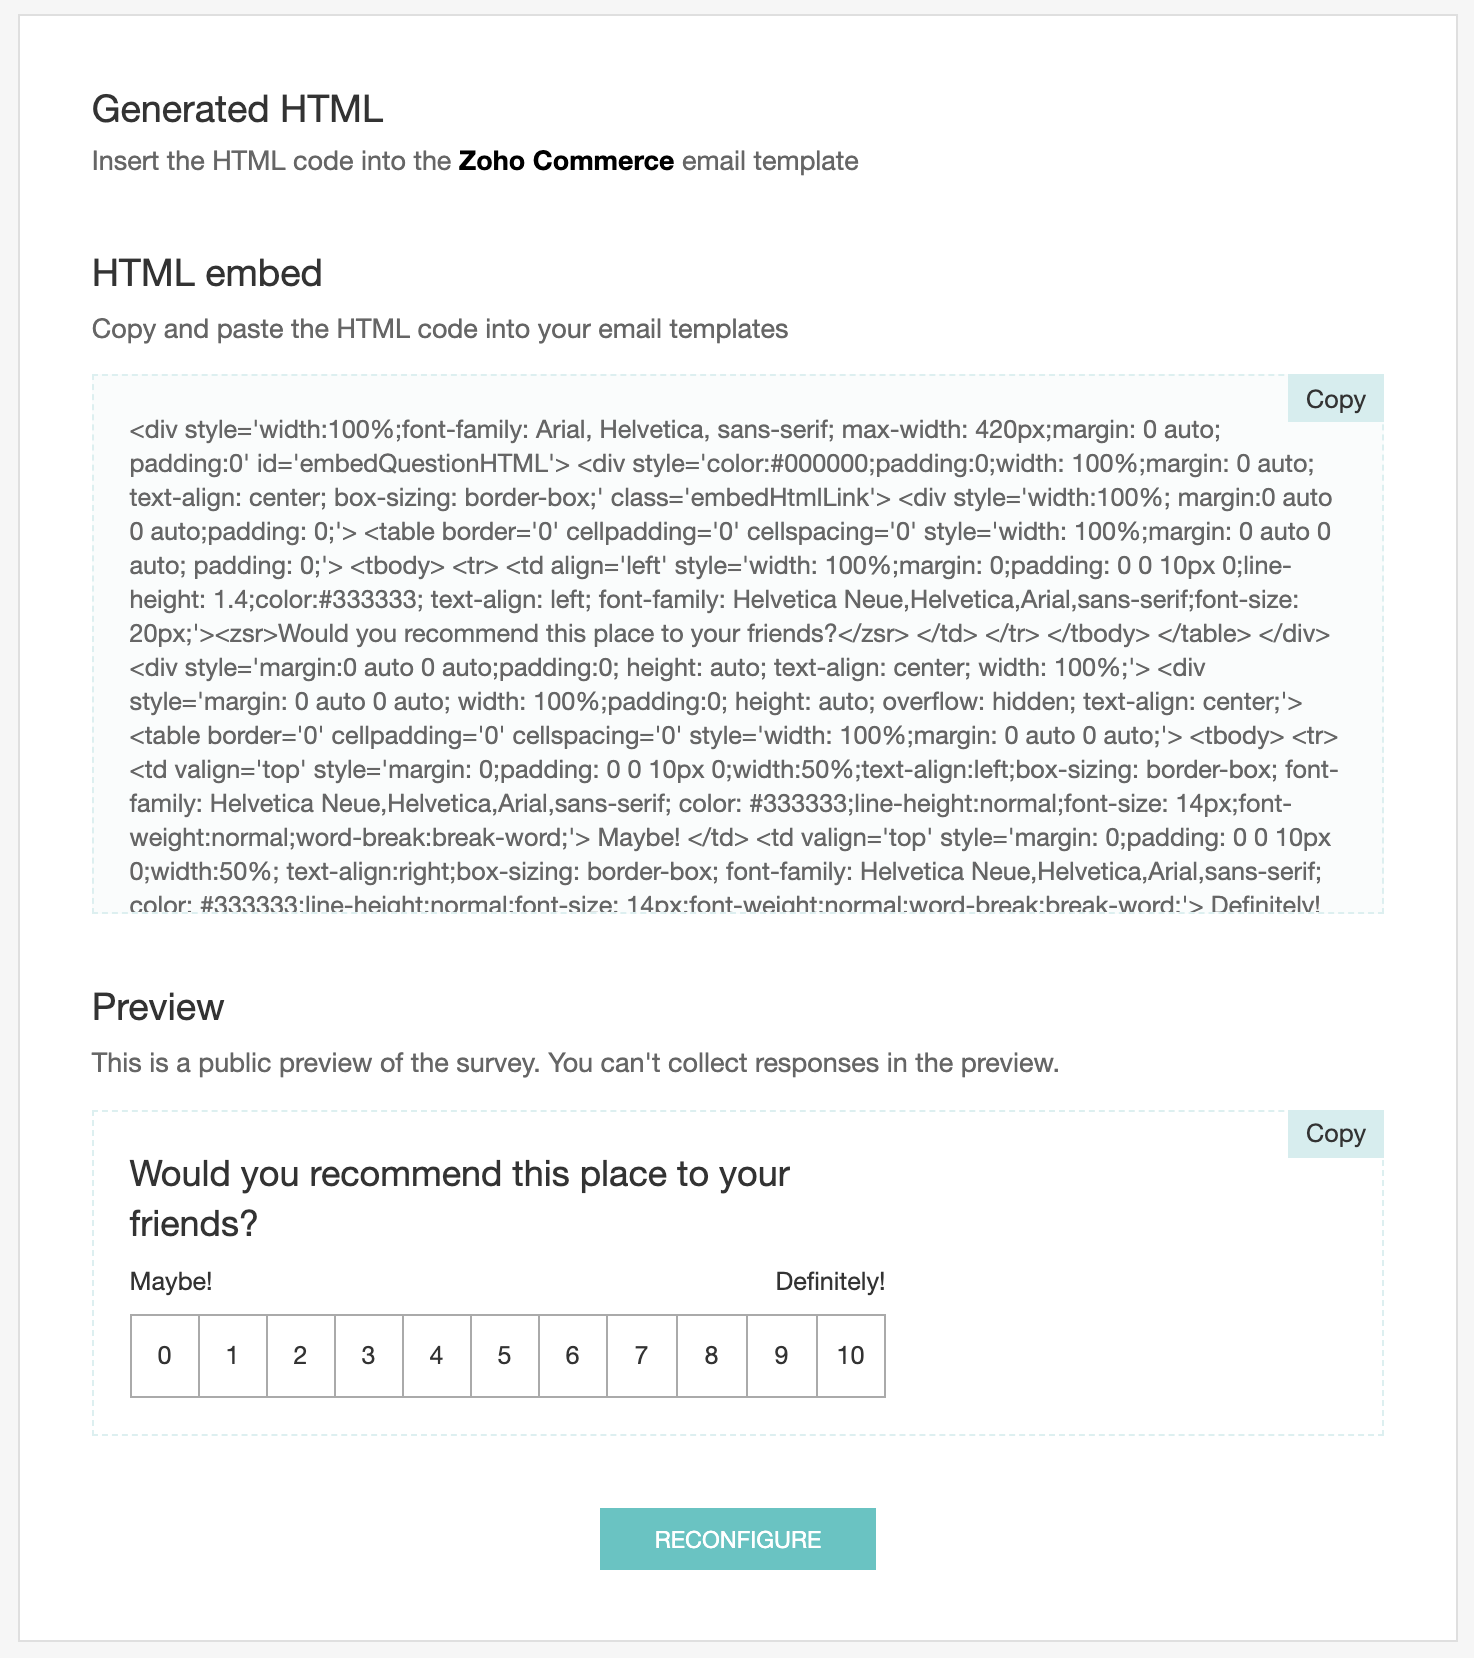Screen dimensions: 1474x1658
Task: Select rating 3 on the scale
Action: tap(369, 1355)
